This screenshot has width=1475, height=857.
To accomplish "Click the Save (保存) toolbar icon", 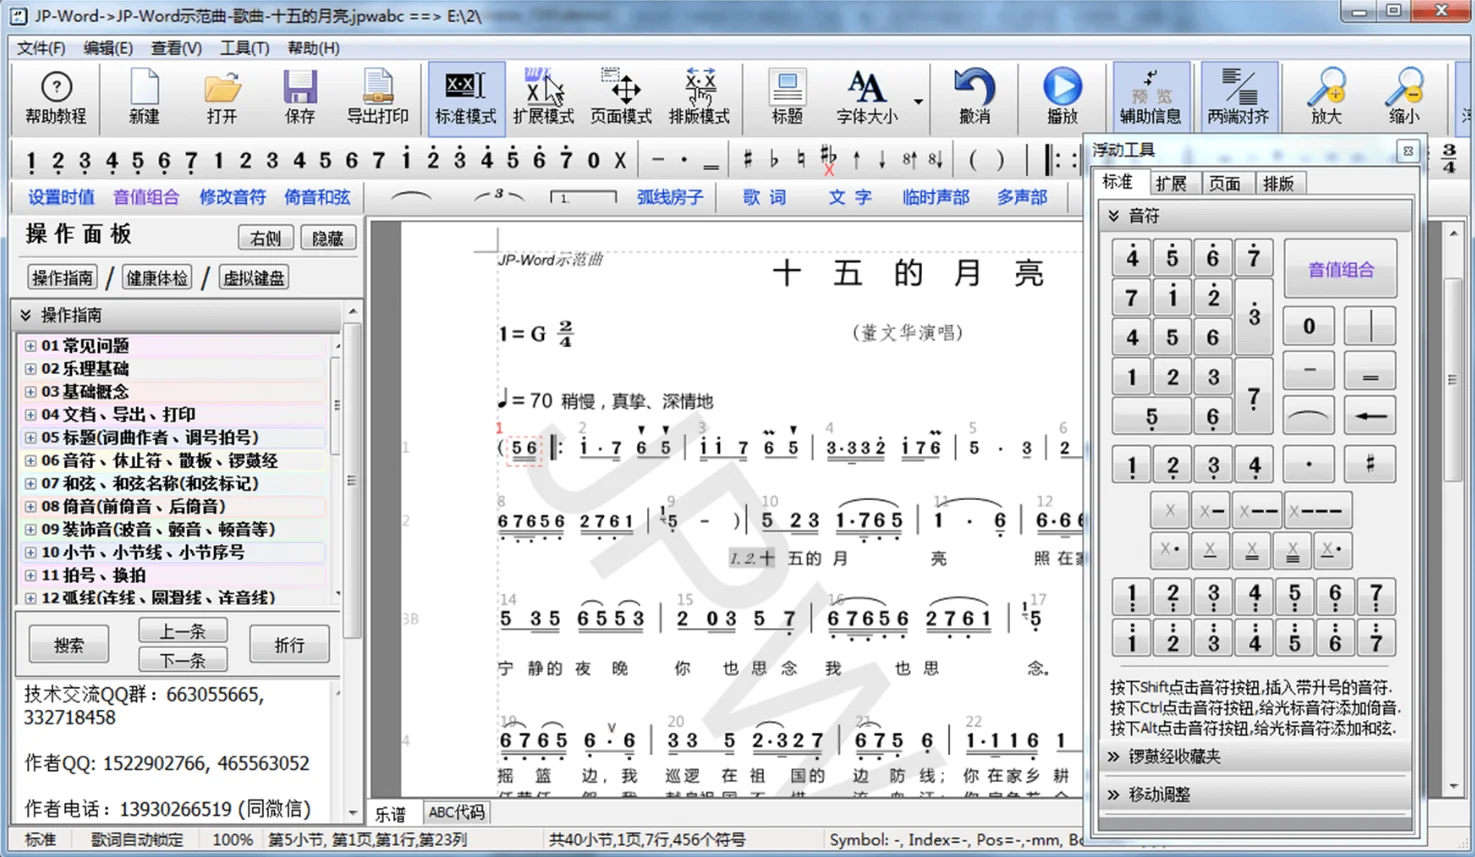I will 299,97.
